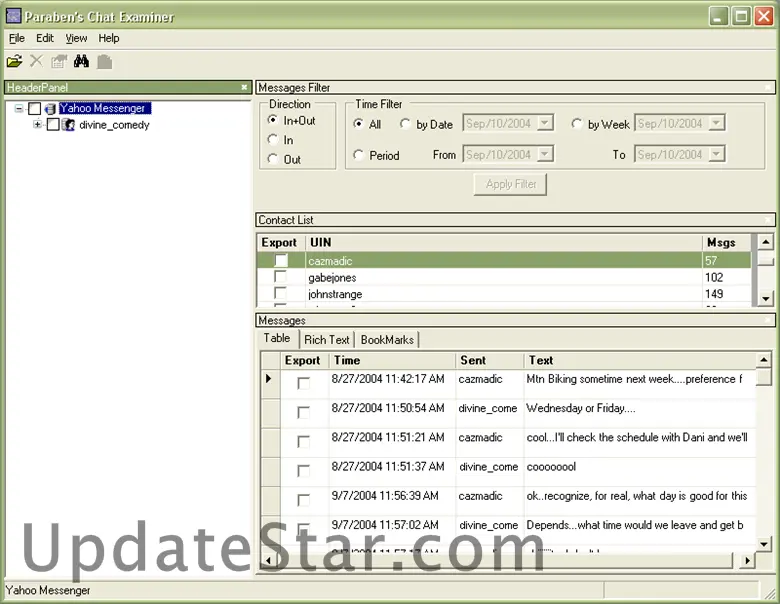Click the Properties toolbar icon
Image resolution: width=780 pixels, height=604 pixels.
tap(59, 62)
